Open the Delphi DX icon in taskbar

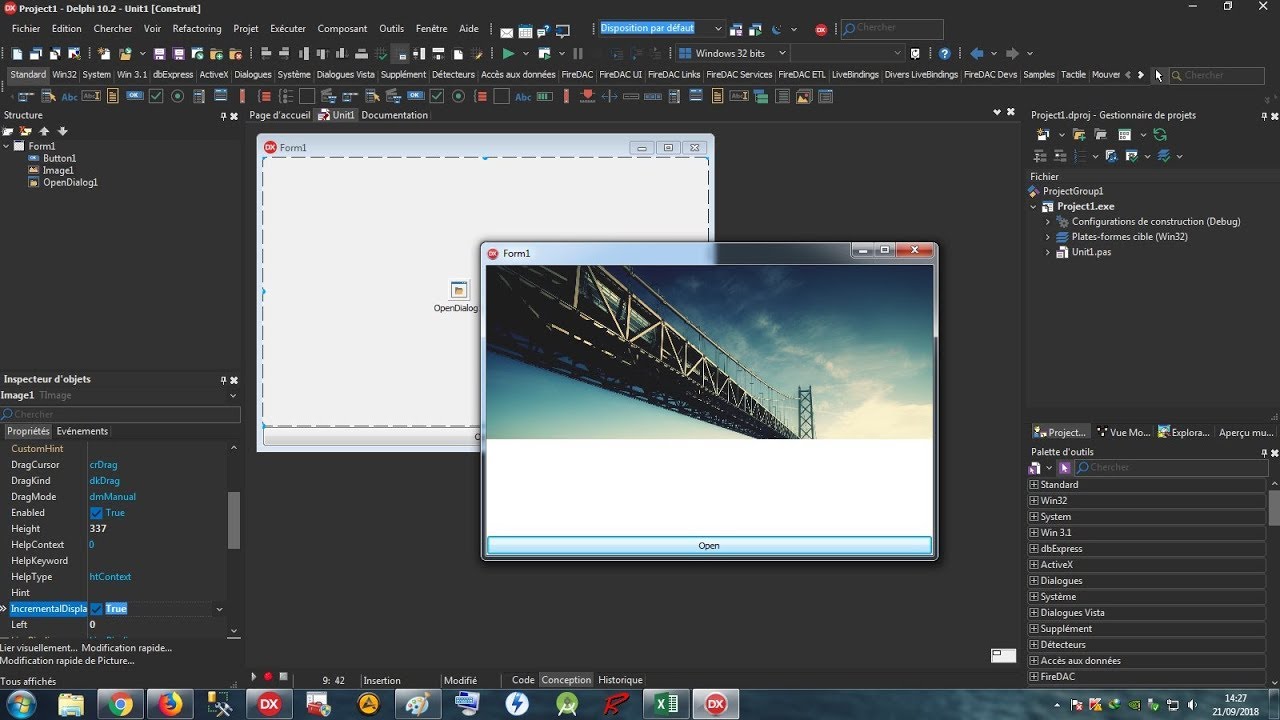pos(269,704)
